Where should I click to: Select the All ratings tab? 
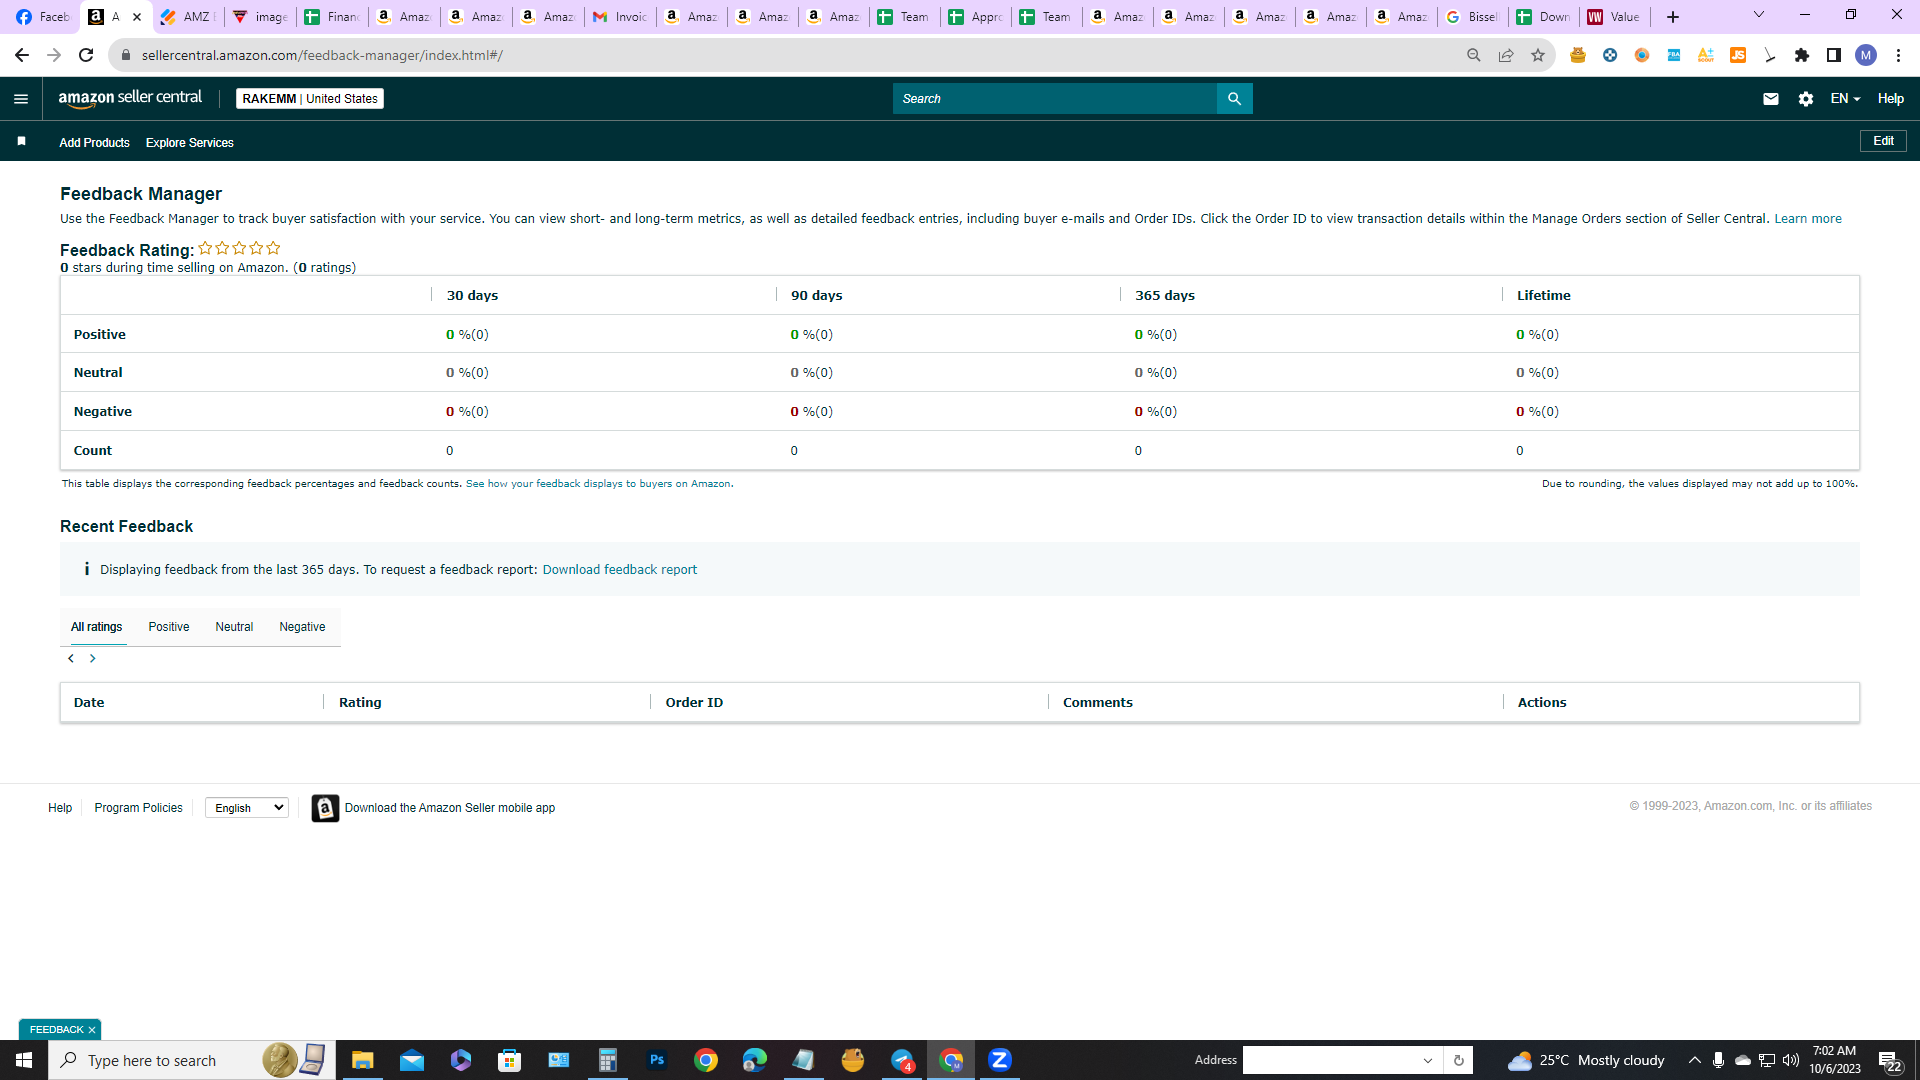click(96, 627)
